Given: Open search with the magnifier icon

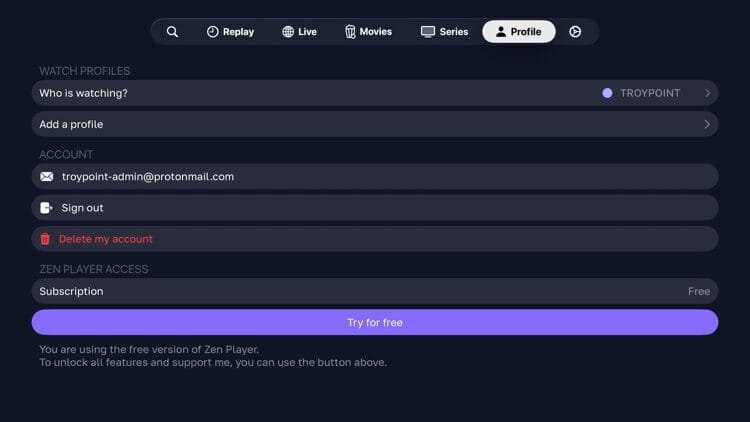Looking at the screenshot, I should click(172, 32).
